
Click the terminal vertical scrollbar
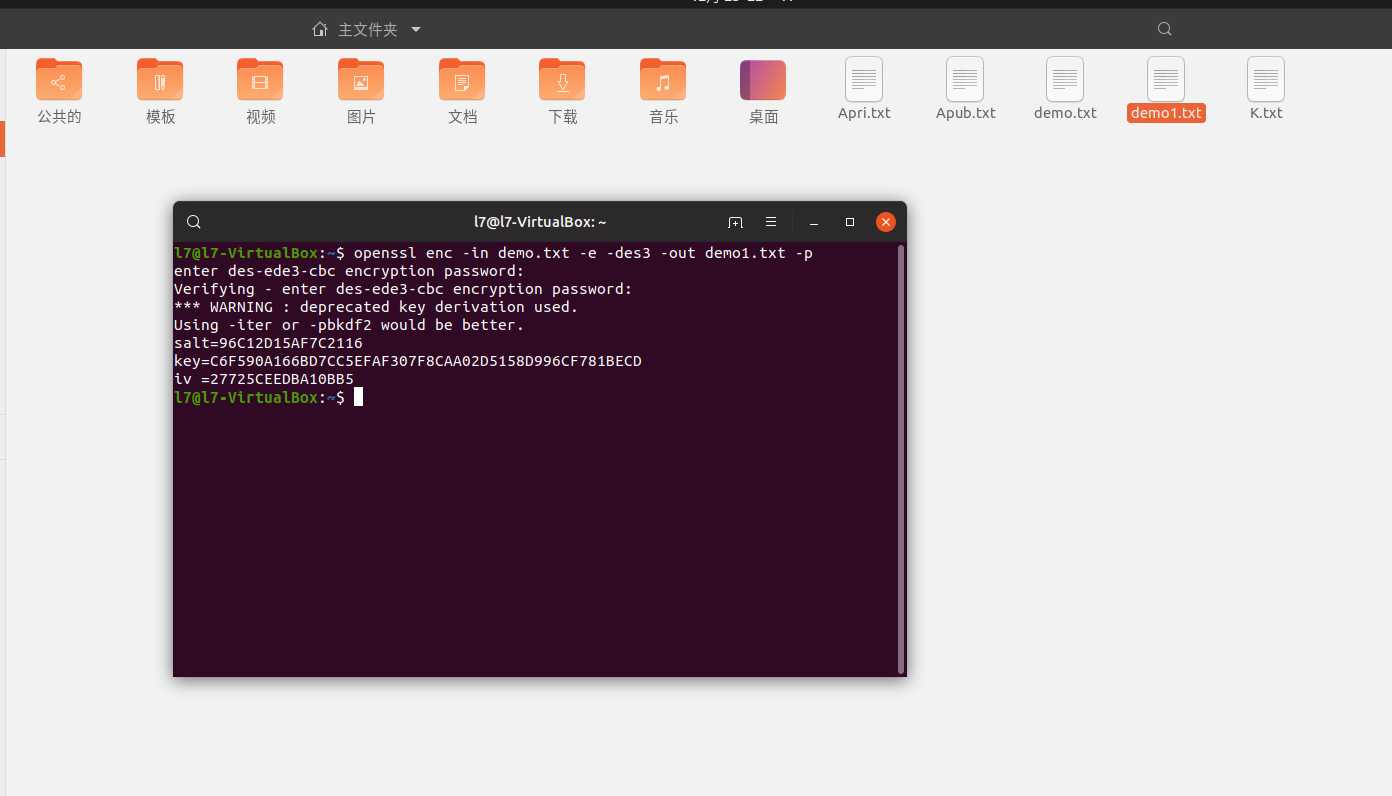[x=901, y=458]
